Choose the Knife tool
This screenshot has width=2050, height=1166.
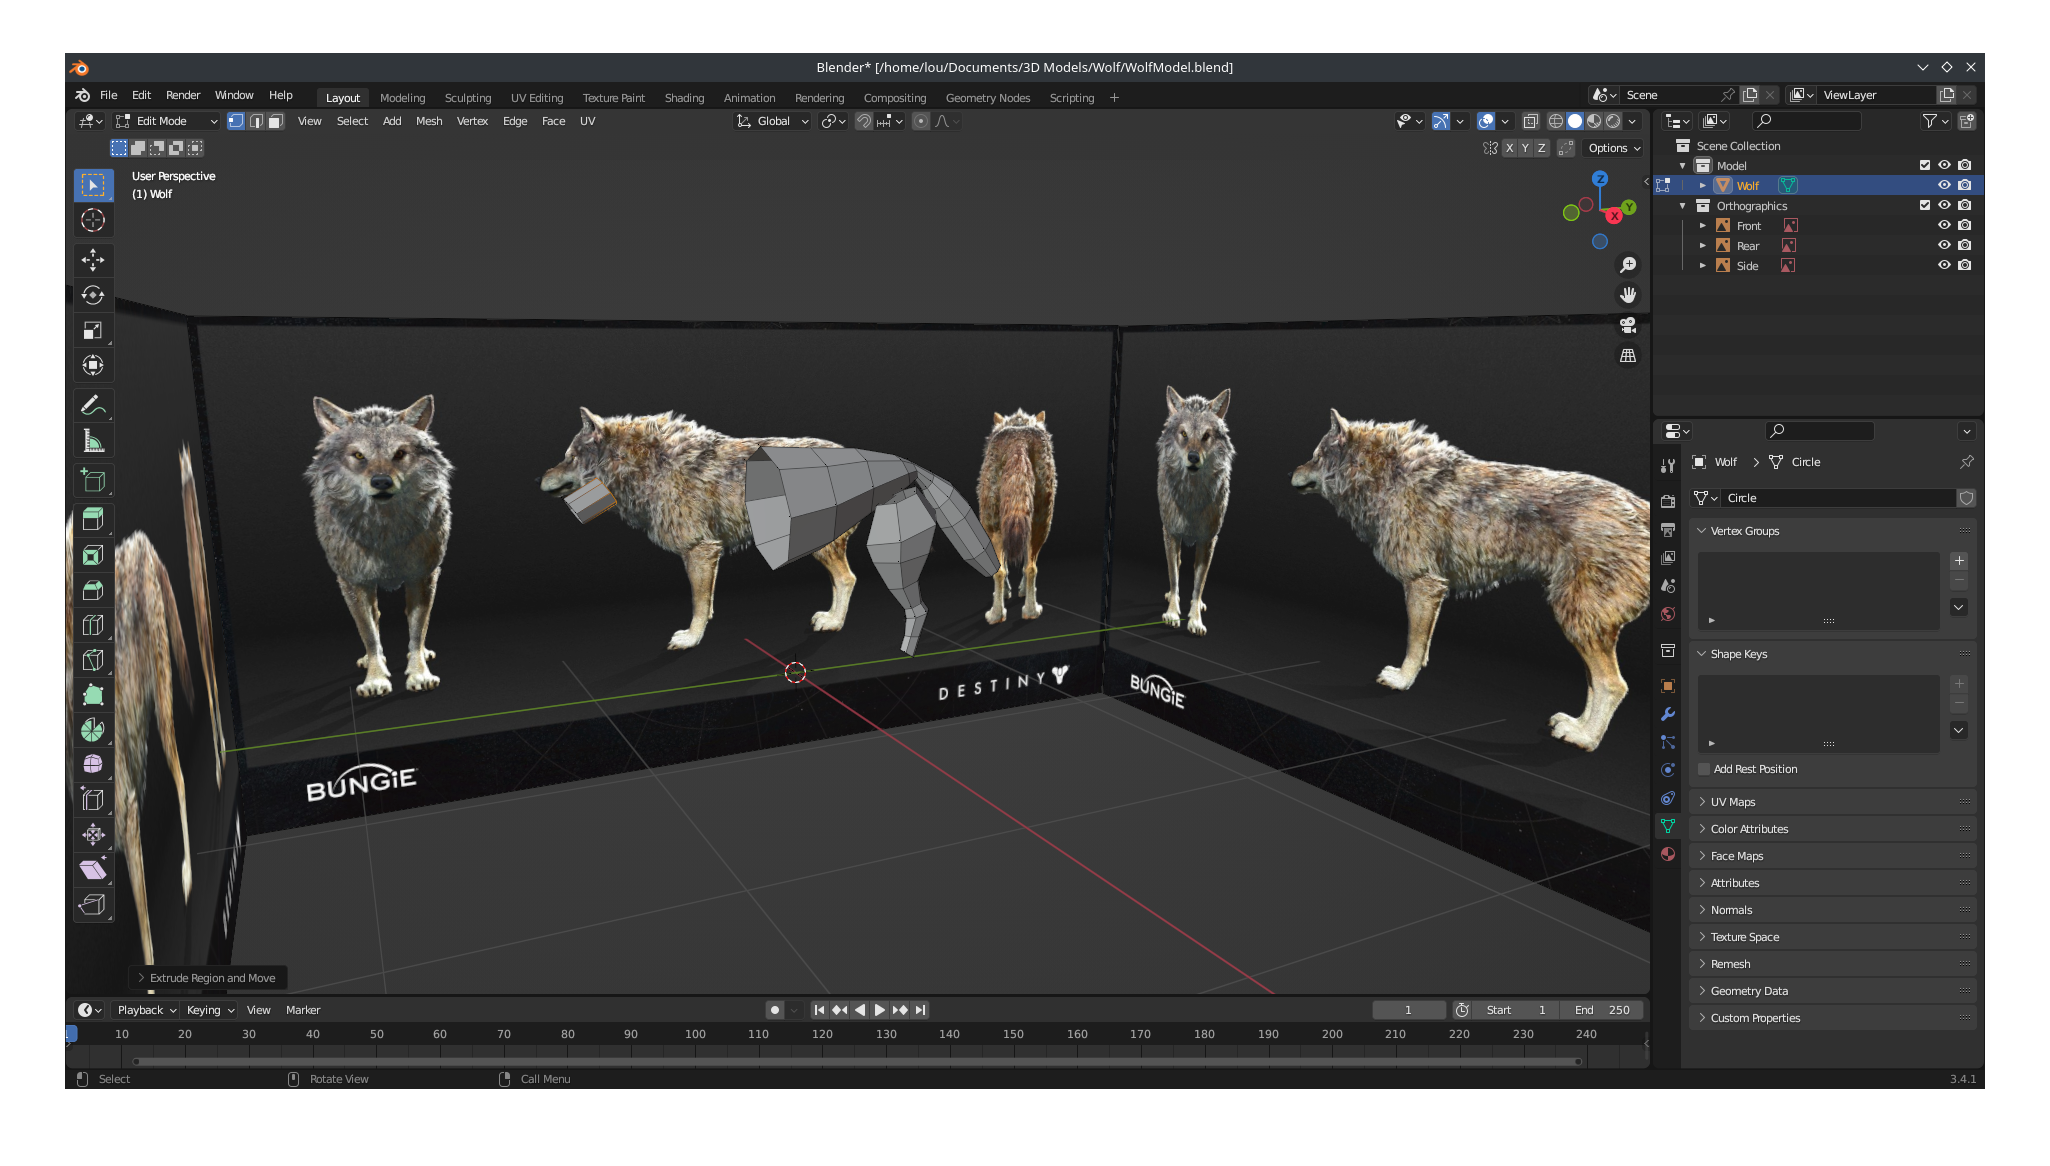pos(93,660)
